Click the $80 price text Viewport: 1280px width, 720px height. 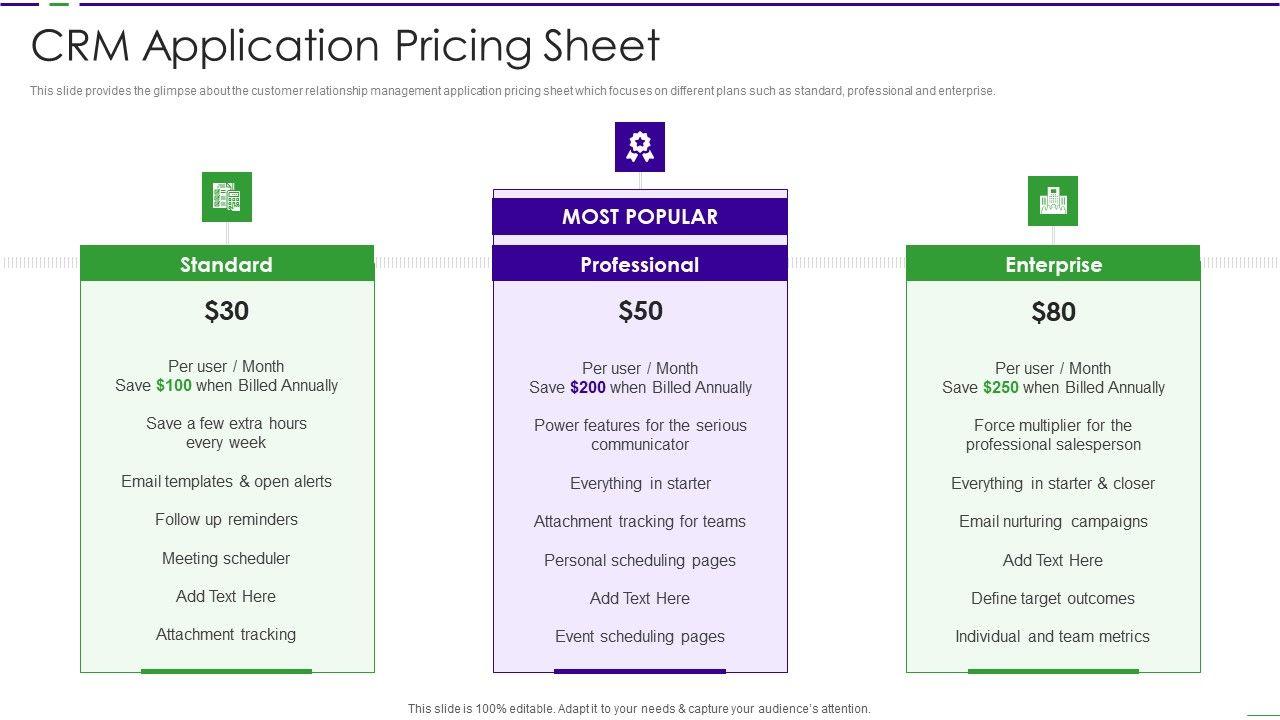pyautogui.click(x=1053, y=312)
